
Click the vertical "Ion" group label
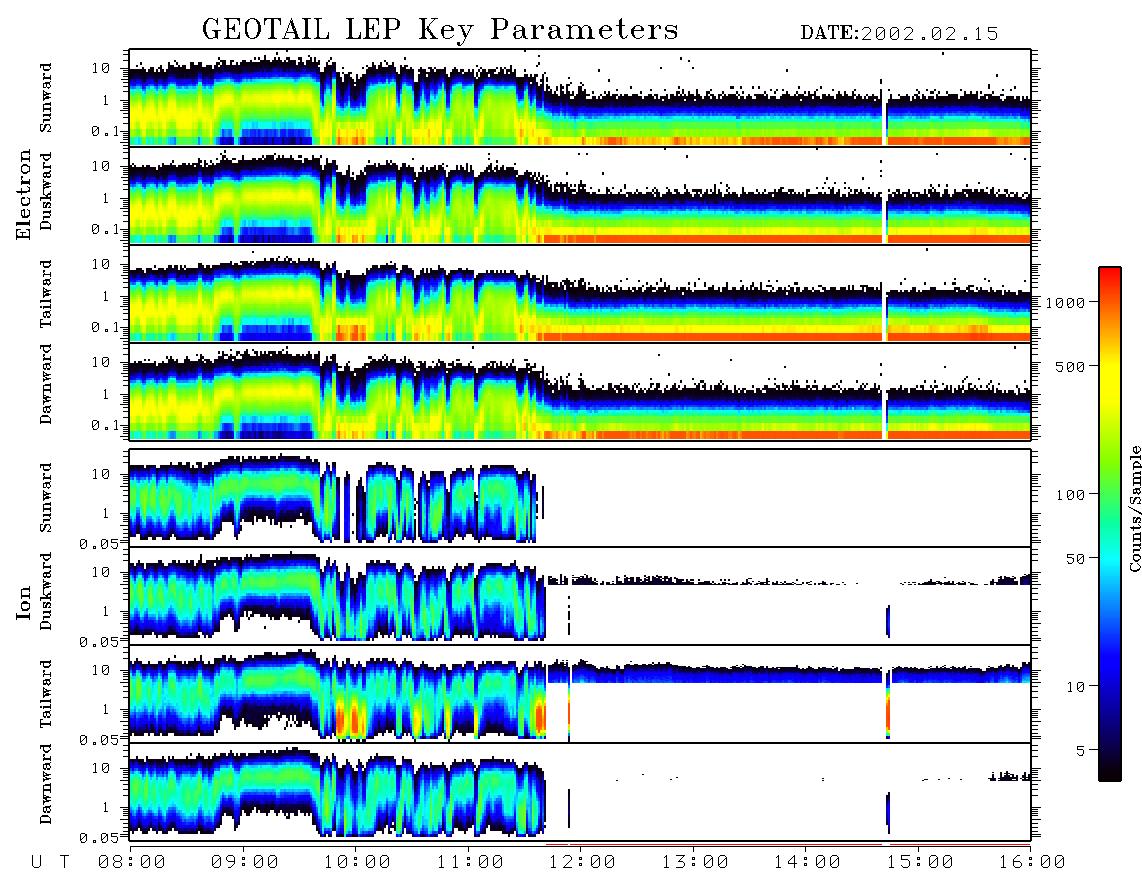coord(24,602)
